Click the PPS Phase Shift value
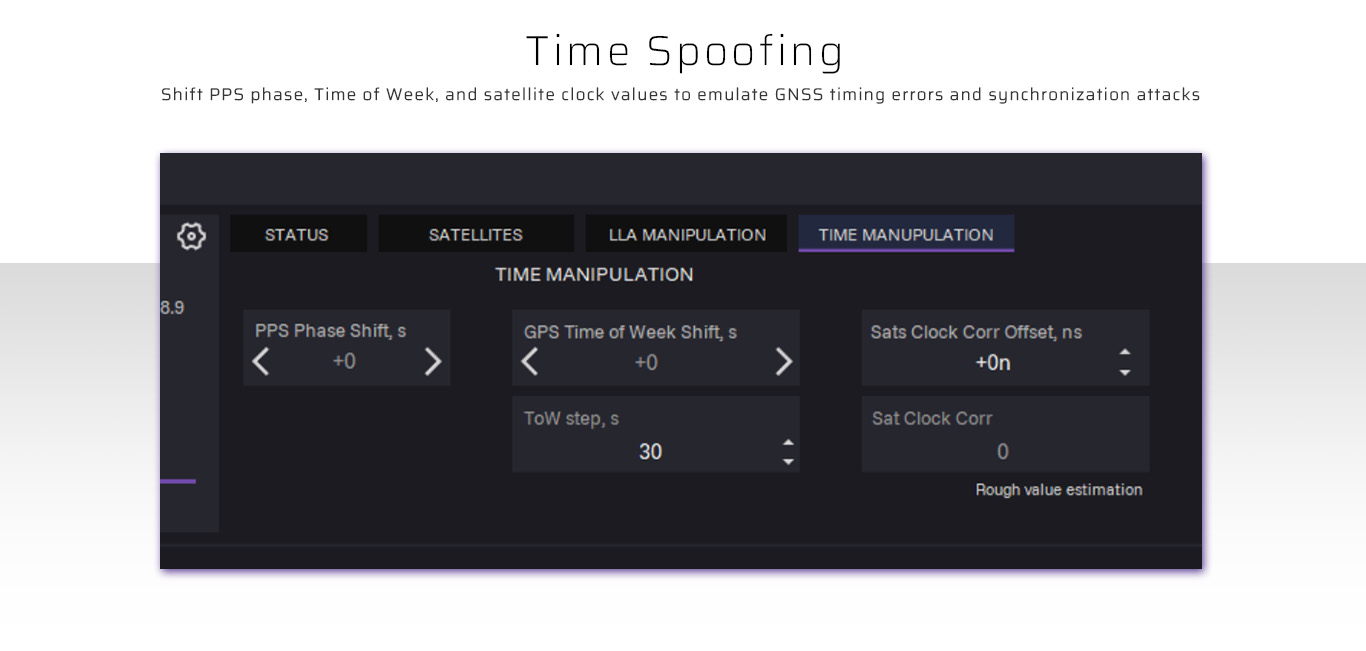 pos(344,361)
